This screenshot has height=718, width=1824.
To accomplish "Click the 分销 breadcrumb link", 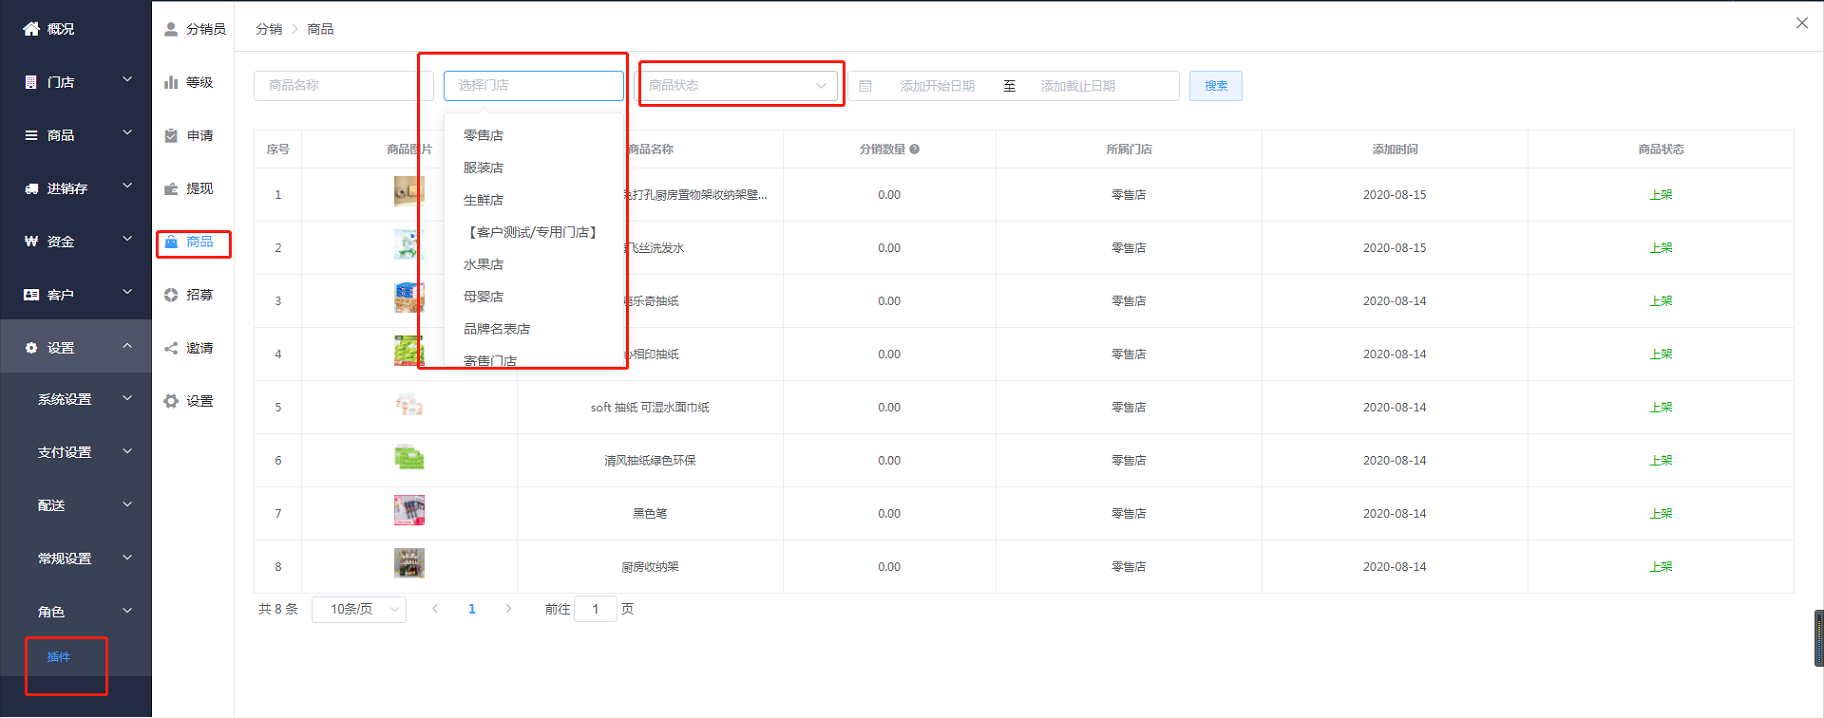I will click(x=269, y=29).
